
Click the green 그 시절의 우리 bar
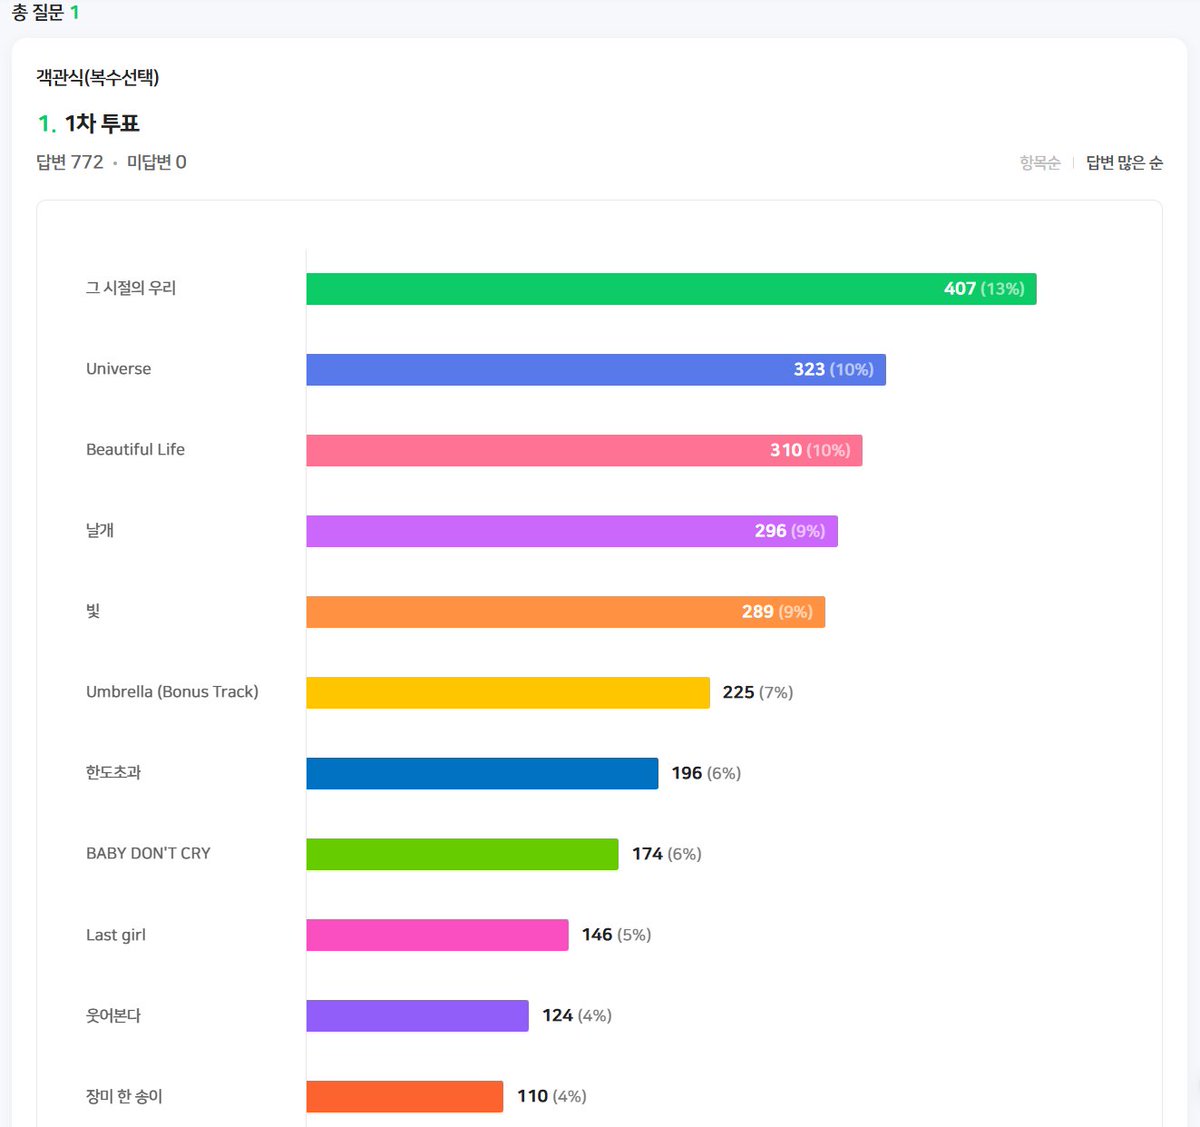pyautogui.click(x=671, y=289)
